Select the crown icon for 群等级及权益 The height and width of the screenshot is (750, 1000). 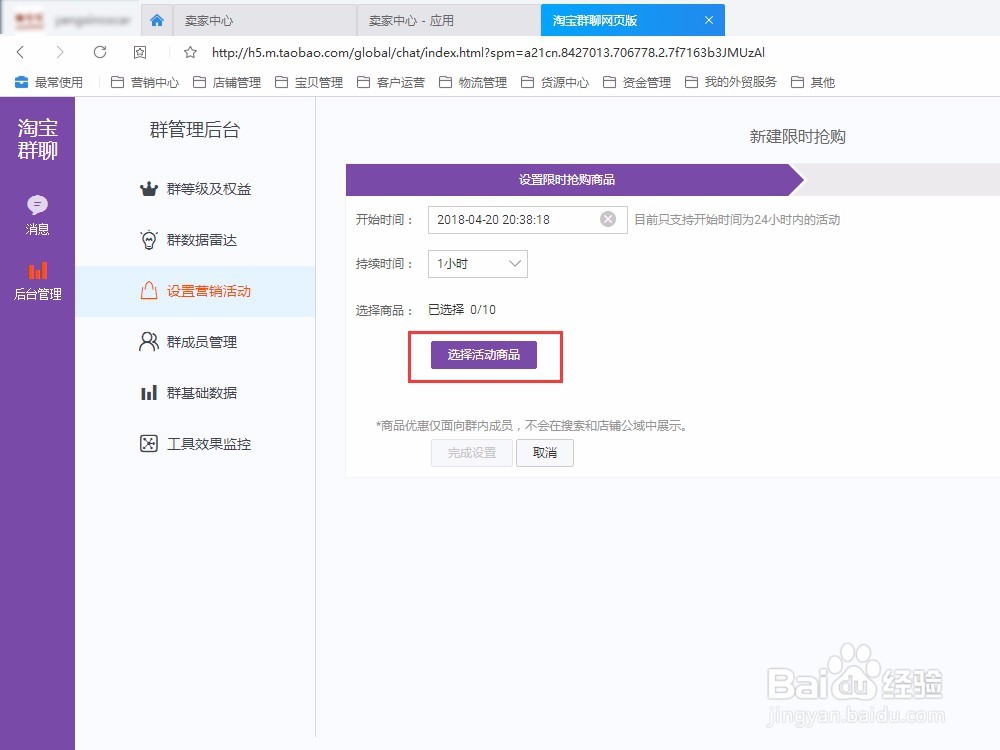point(148,188)
